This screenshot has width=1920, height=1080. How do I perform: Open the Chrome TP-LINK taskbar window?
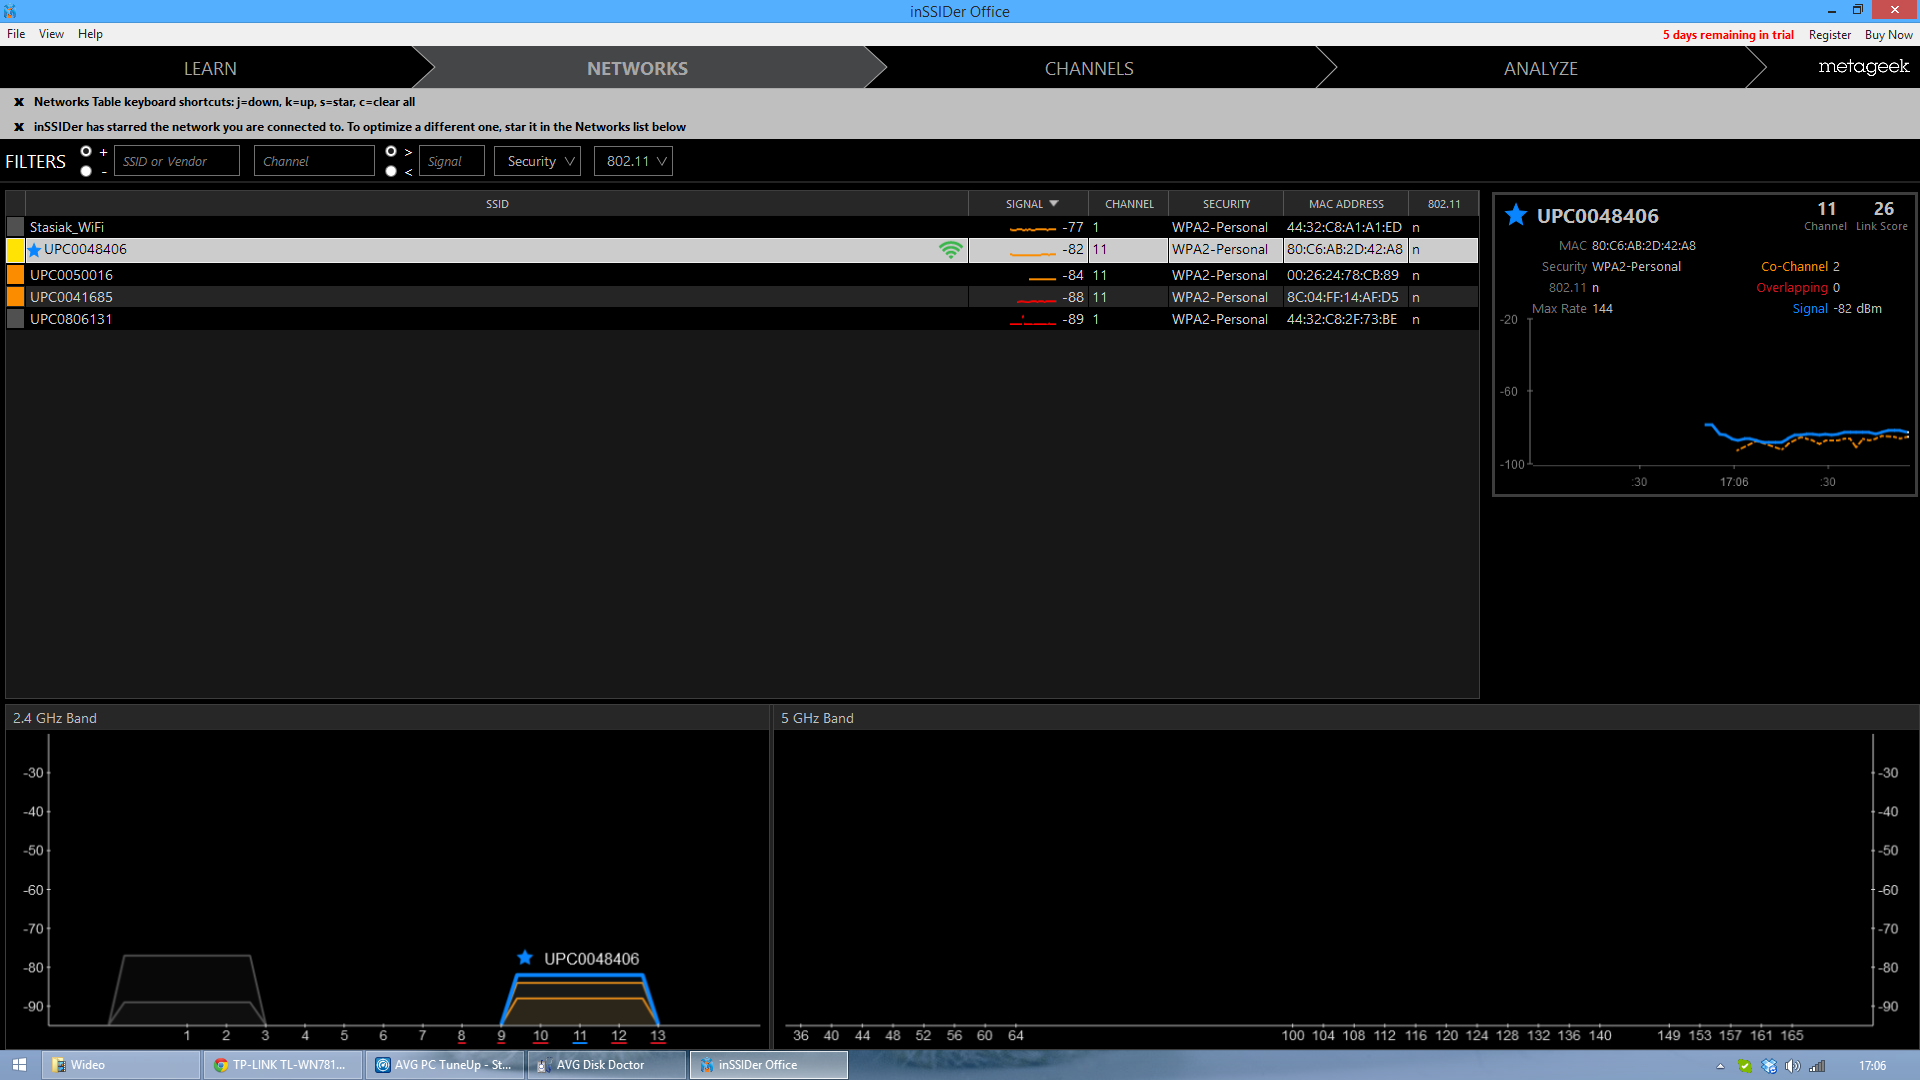(284, 1065)
